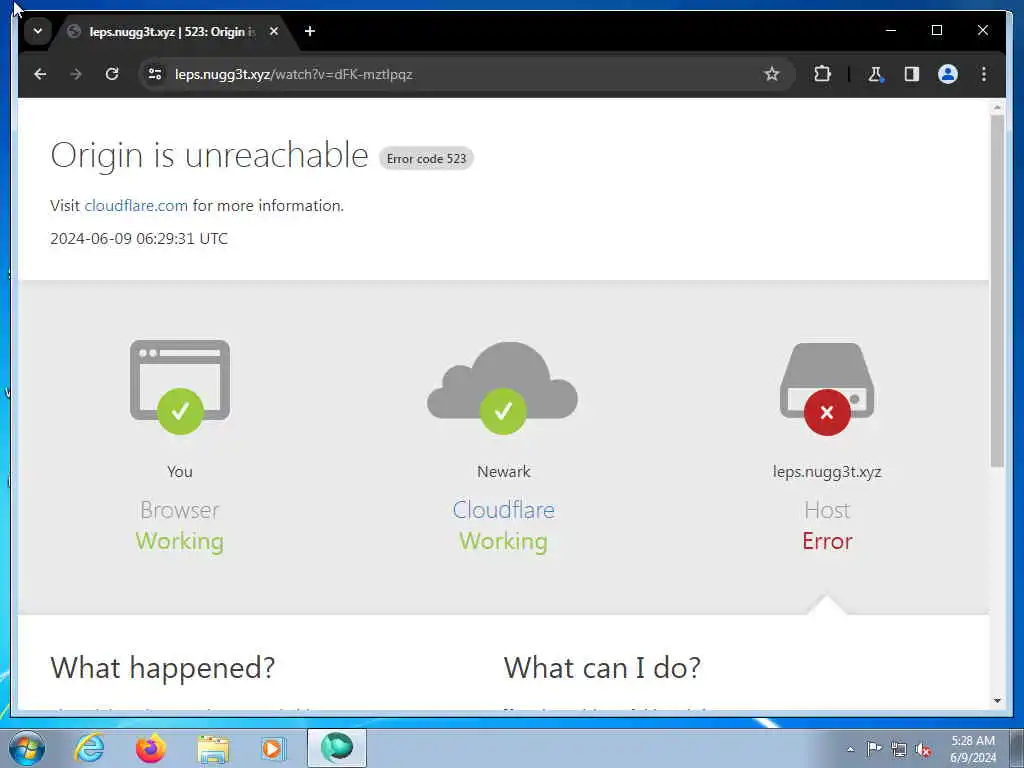This screenshot has width=1024, height=768.
Task: Bookmark this page with the star icon
Action: tap(771, 74)
